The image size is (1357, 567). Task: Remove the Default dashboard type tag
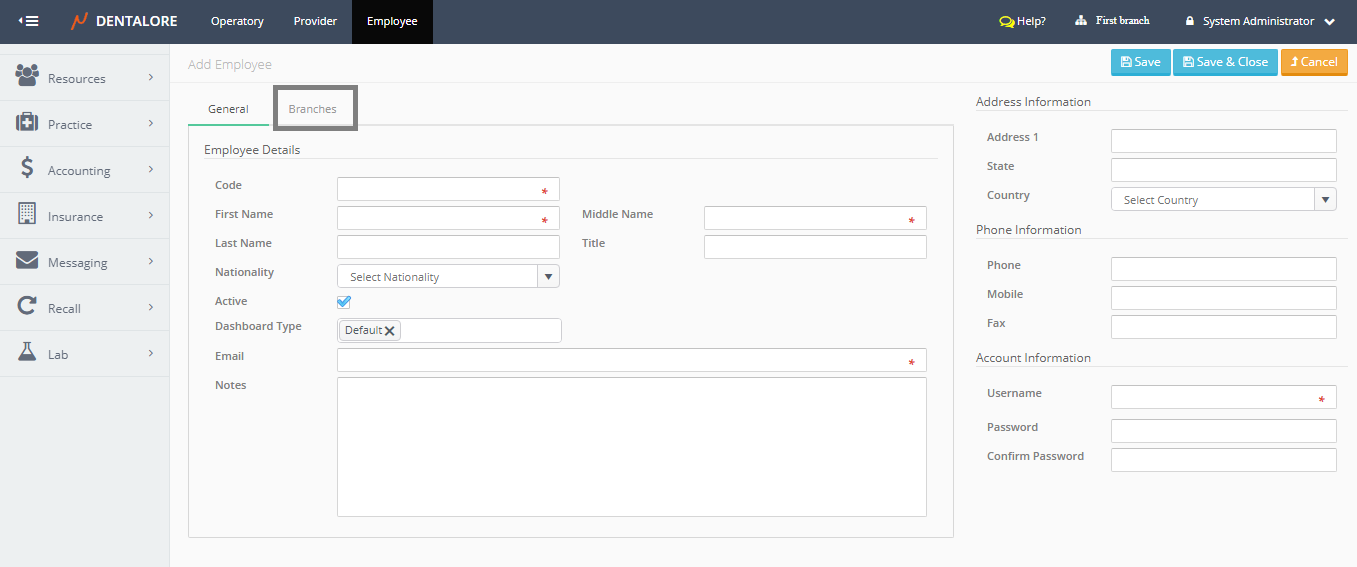tap(390, 331)
